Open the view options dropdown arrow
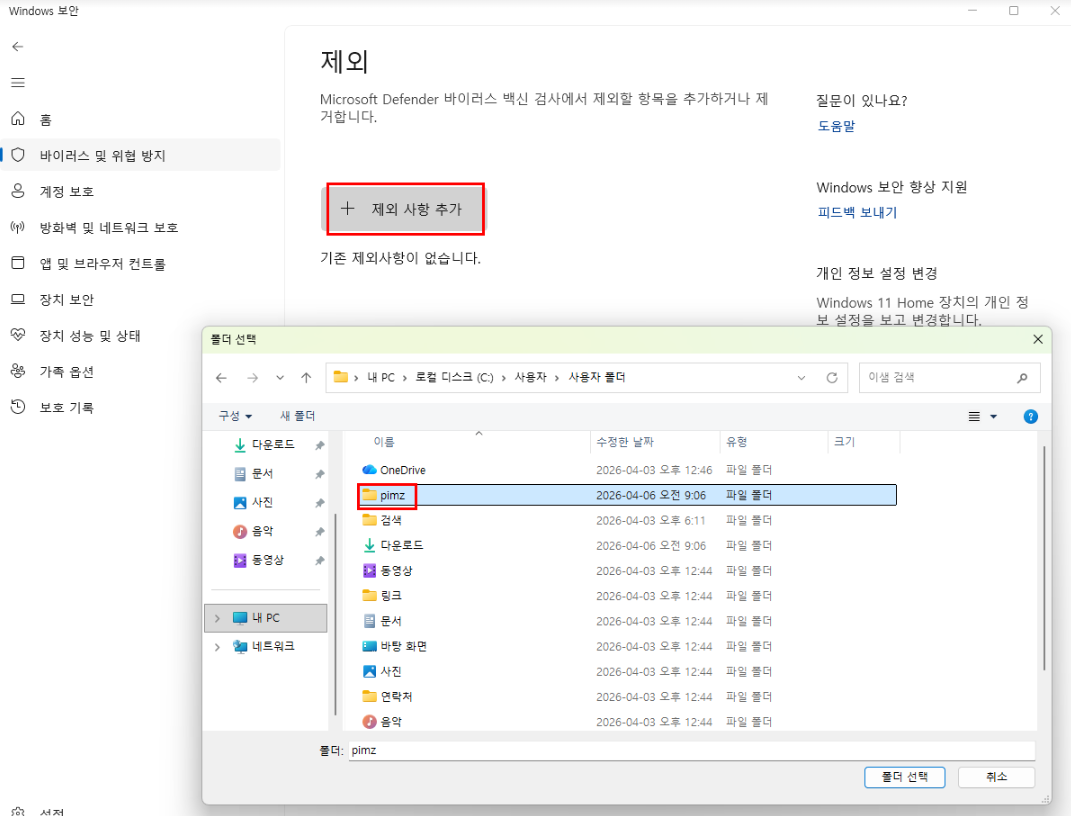Image resolution: width=1071 pixels, height=816 pixels. point(993,417)
